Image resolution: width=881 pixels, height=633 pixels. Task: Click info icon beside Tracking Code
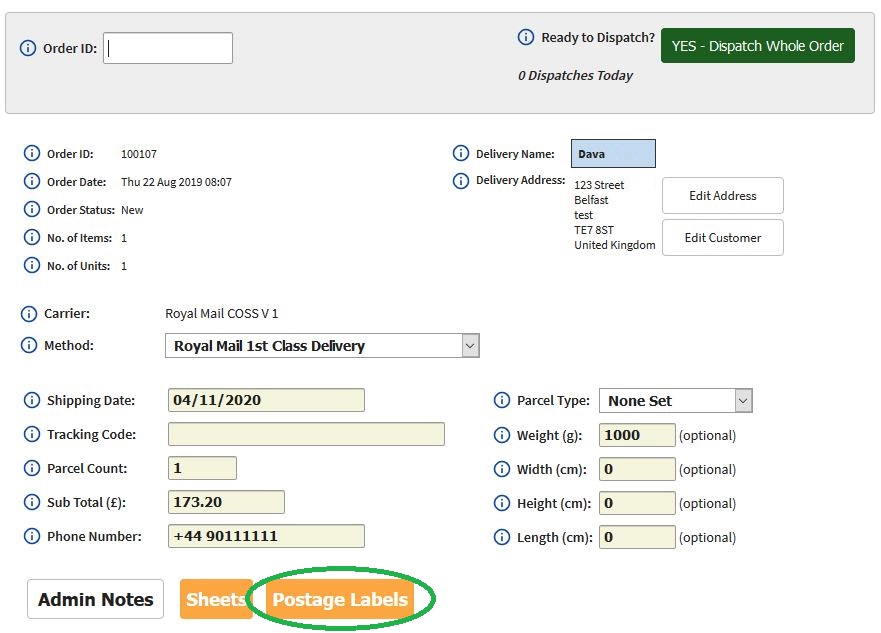point(32,434)
